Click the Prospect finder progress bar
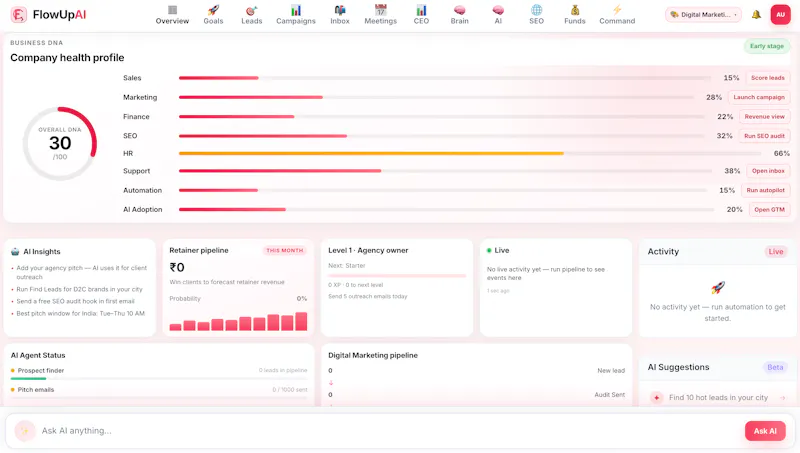The height and width of the screenshot is (453, 800). (159, 379)
